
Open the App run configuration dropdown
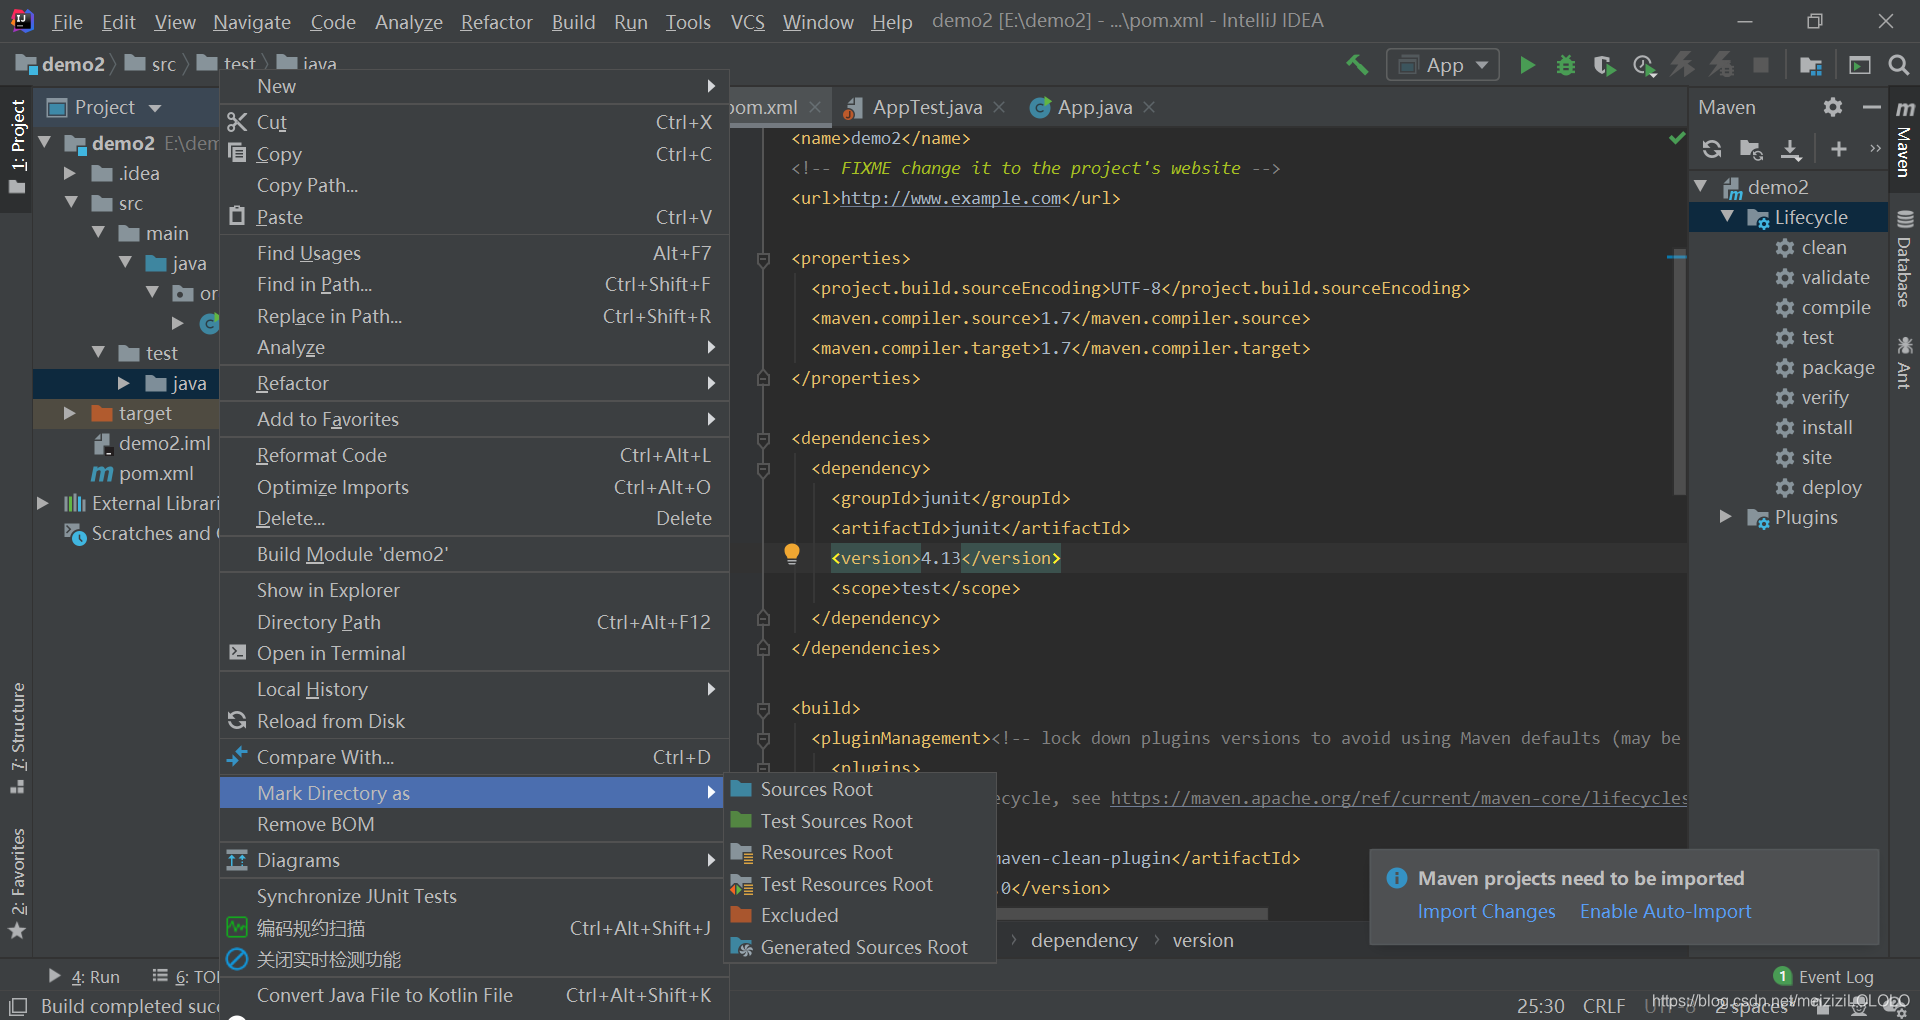(1443, 65)
